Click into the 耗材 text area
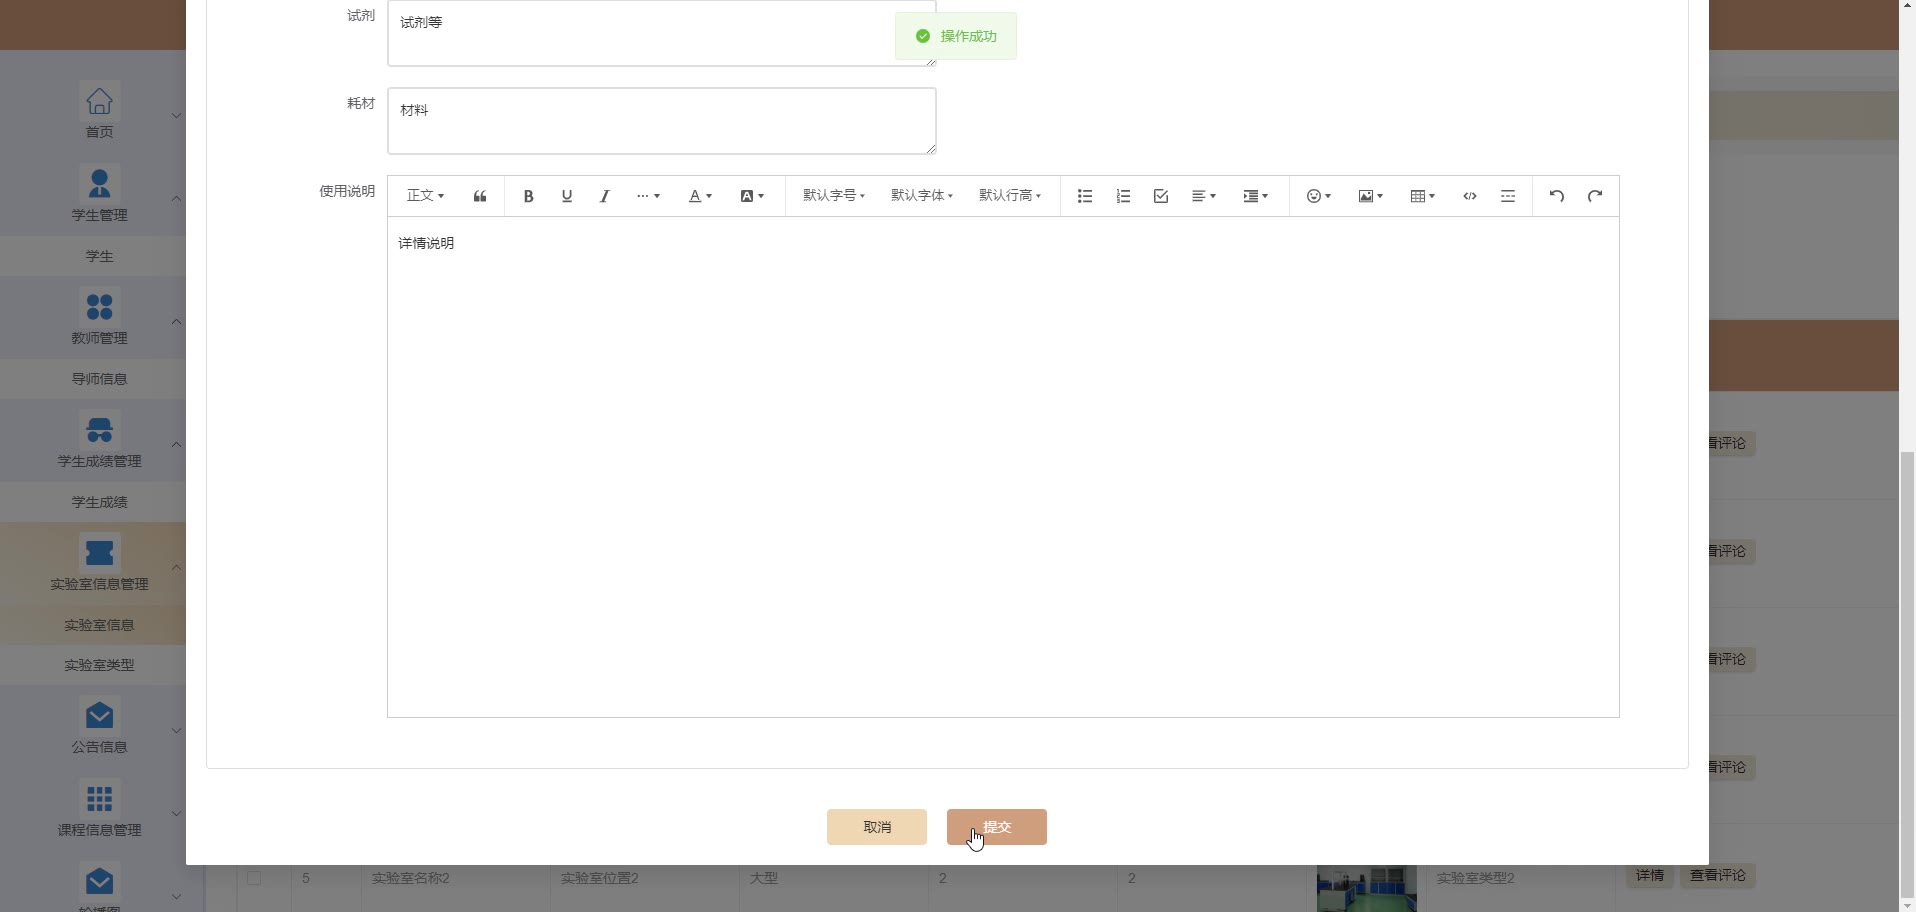Image resolution: width=1916 pixels, height=912 pixels. point(662,121)
